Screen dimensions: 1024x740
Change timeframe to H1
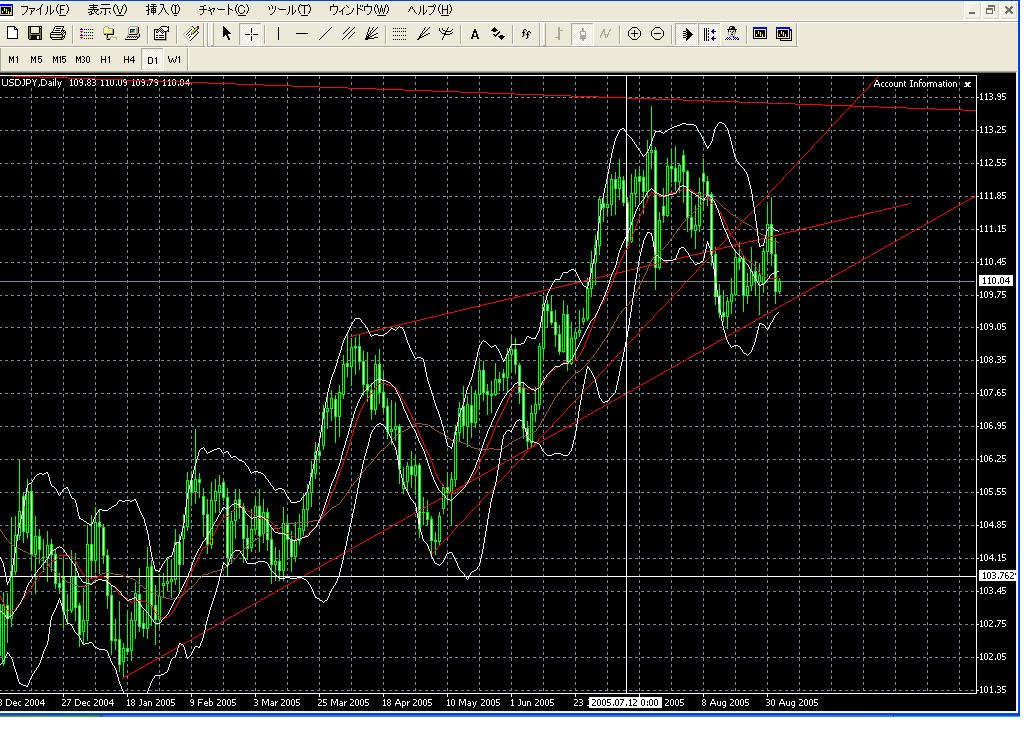104,59
